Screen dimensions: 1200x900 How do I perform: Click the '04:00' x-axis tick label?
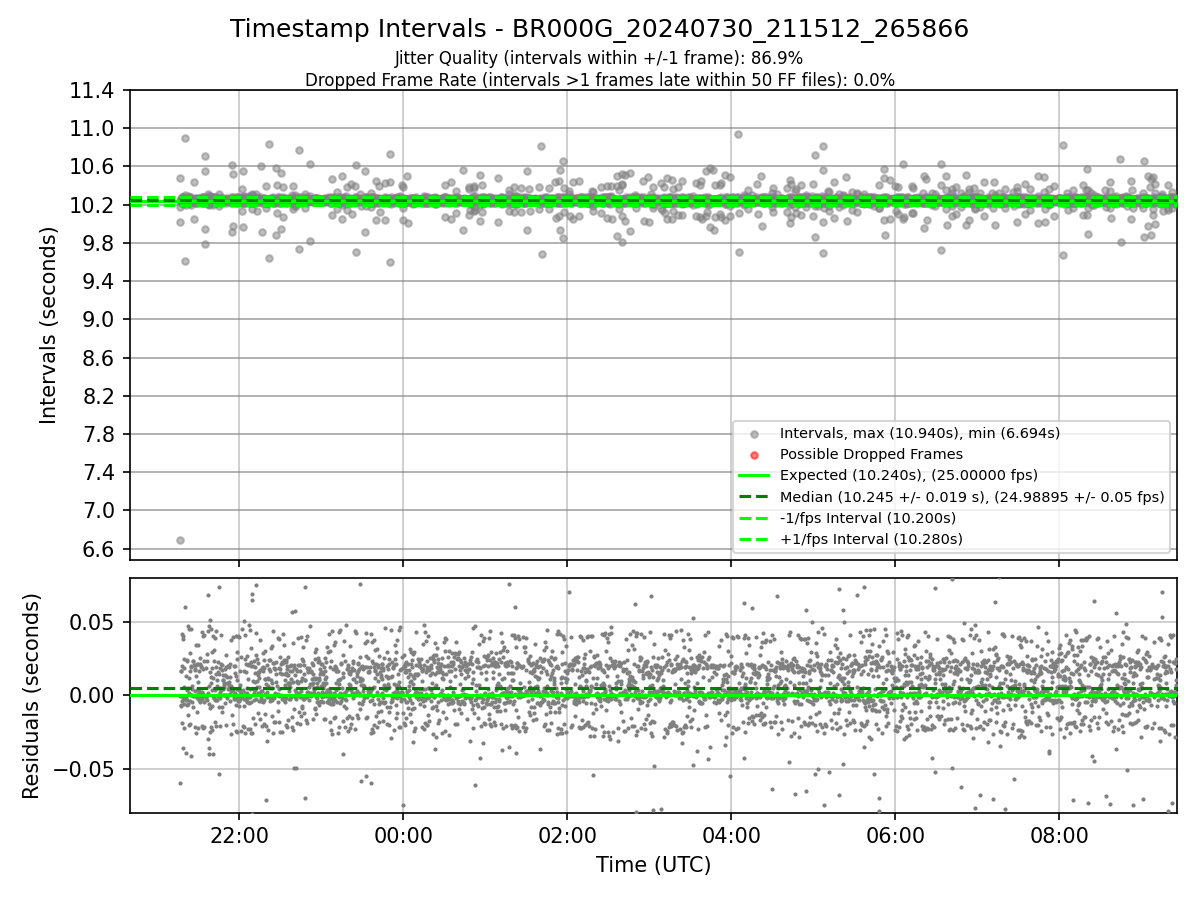[x=731, y=835]
